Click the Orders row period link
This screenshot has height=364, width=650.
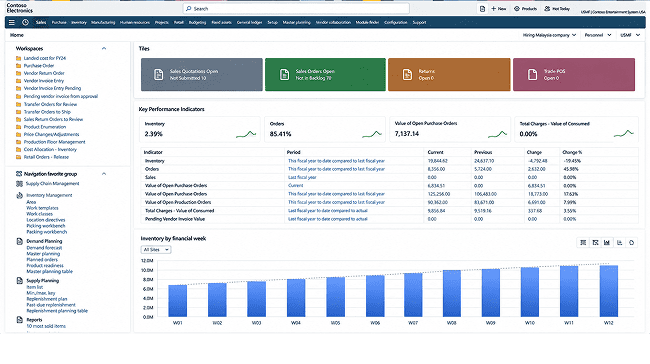336,169
